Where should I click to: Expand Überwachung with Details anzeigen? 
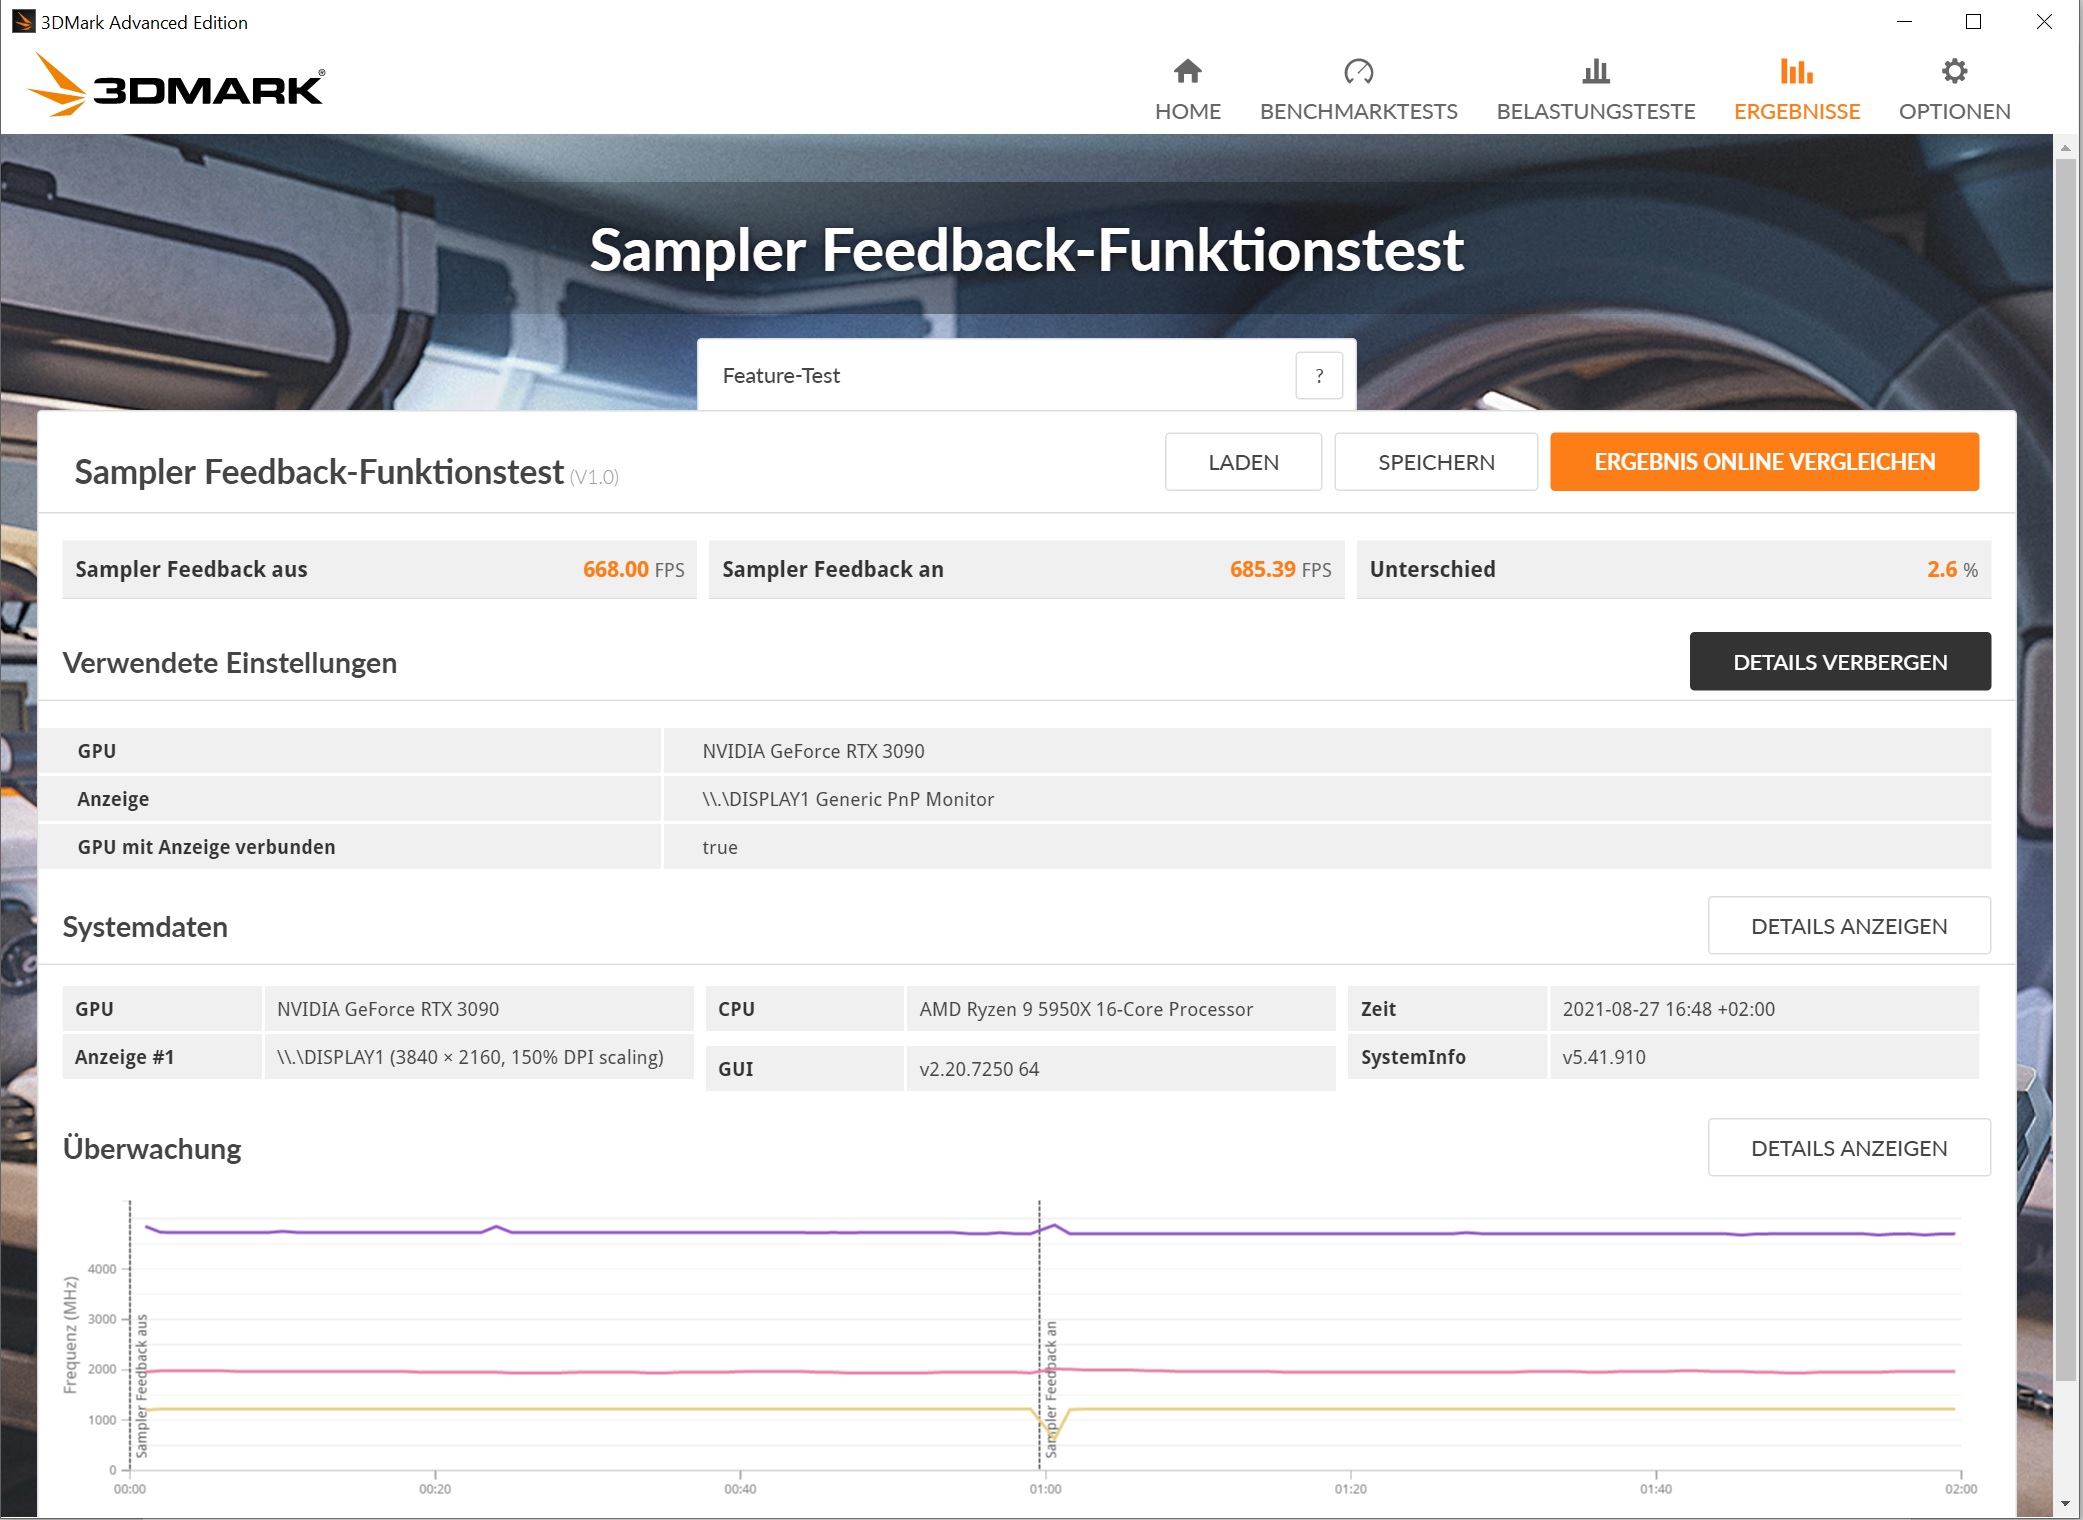(1848, 1148)
